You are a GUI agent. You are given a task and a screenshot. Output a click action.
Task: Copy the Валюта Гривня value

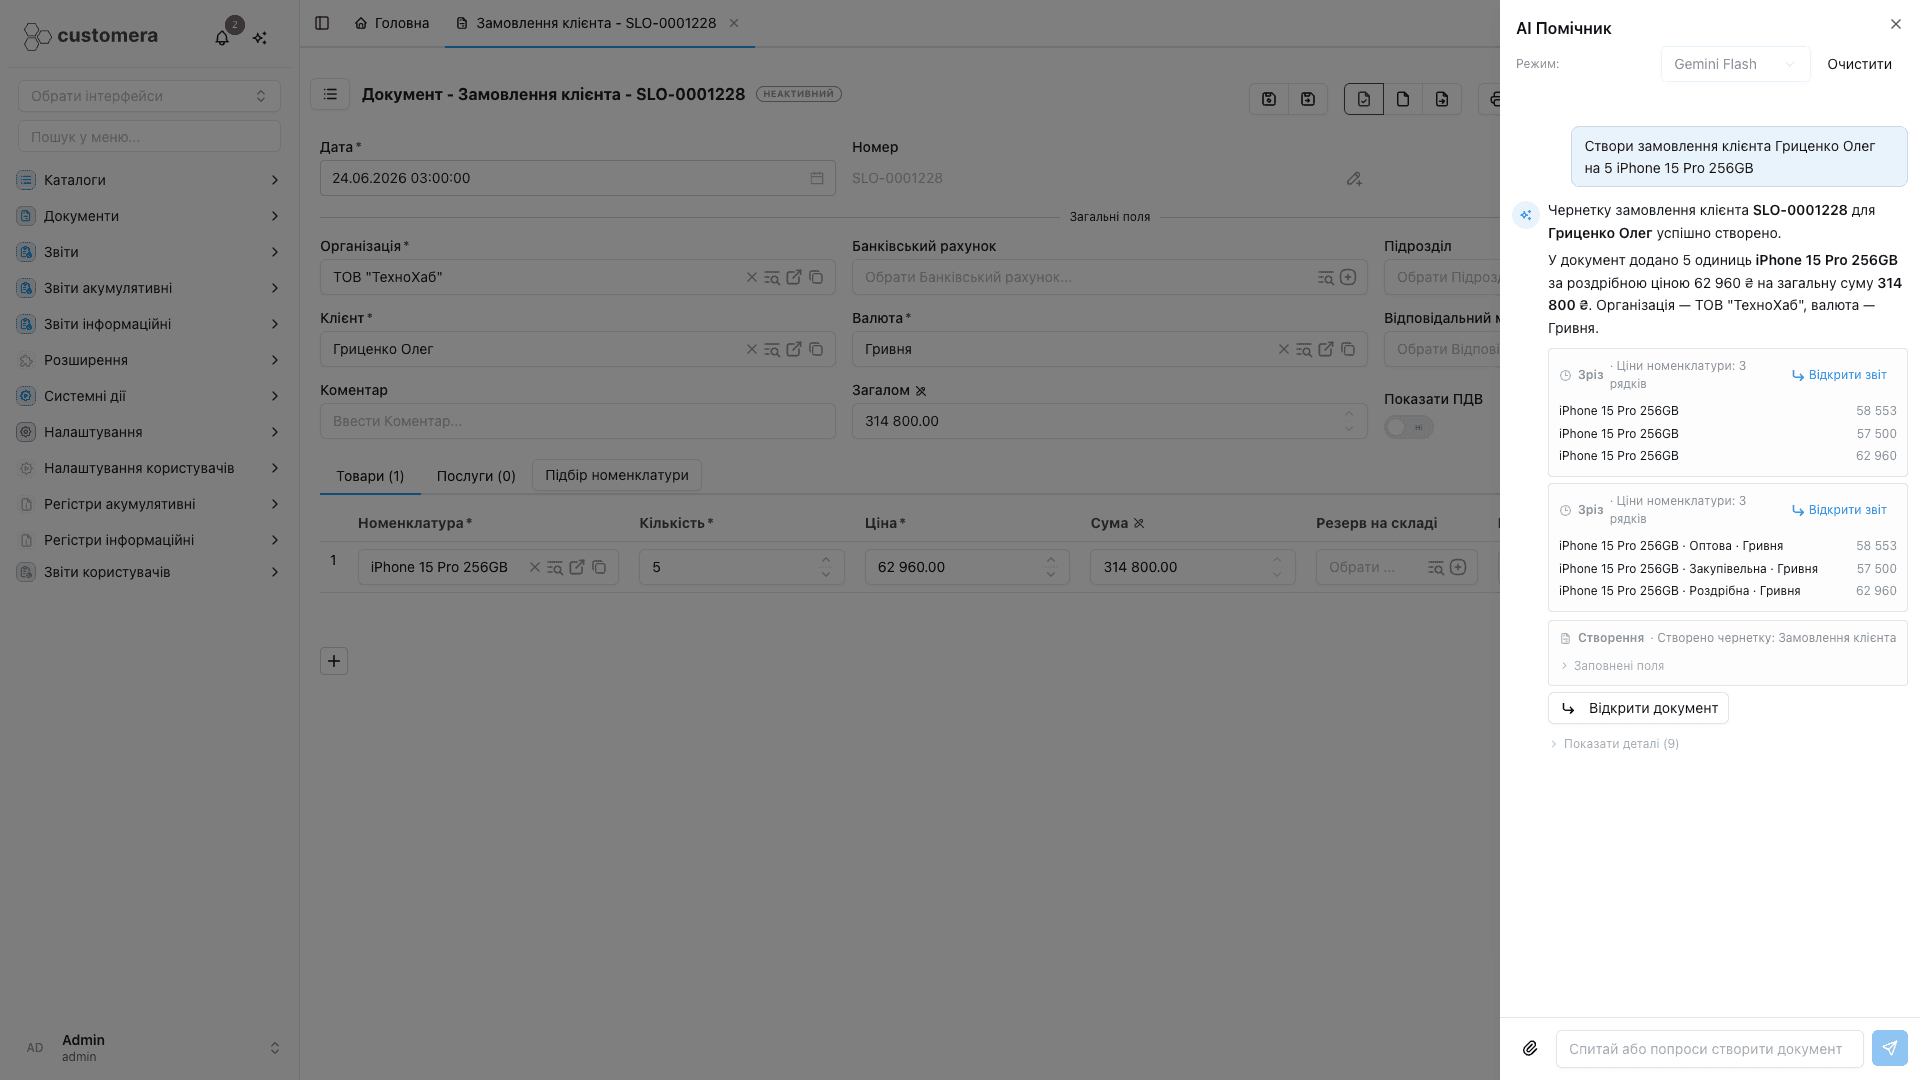[1348, 349]
